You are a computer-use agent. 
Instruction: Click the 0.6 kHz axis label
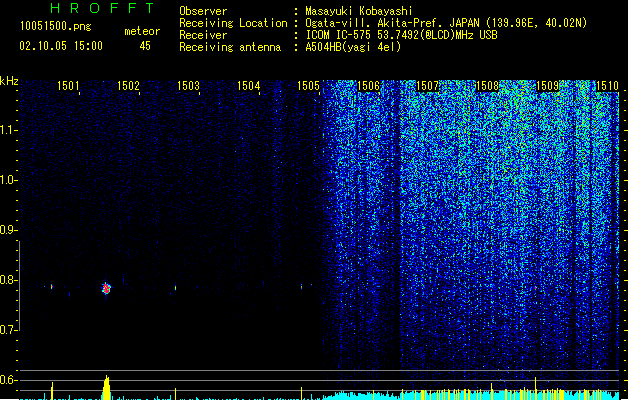(8, 380)
